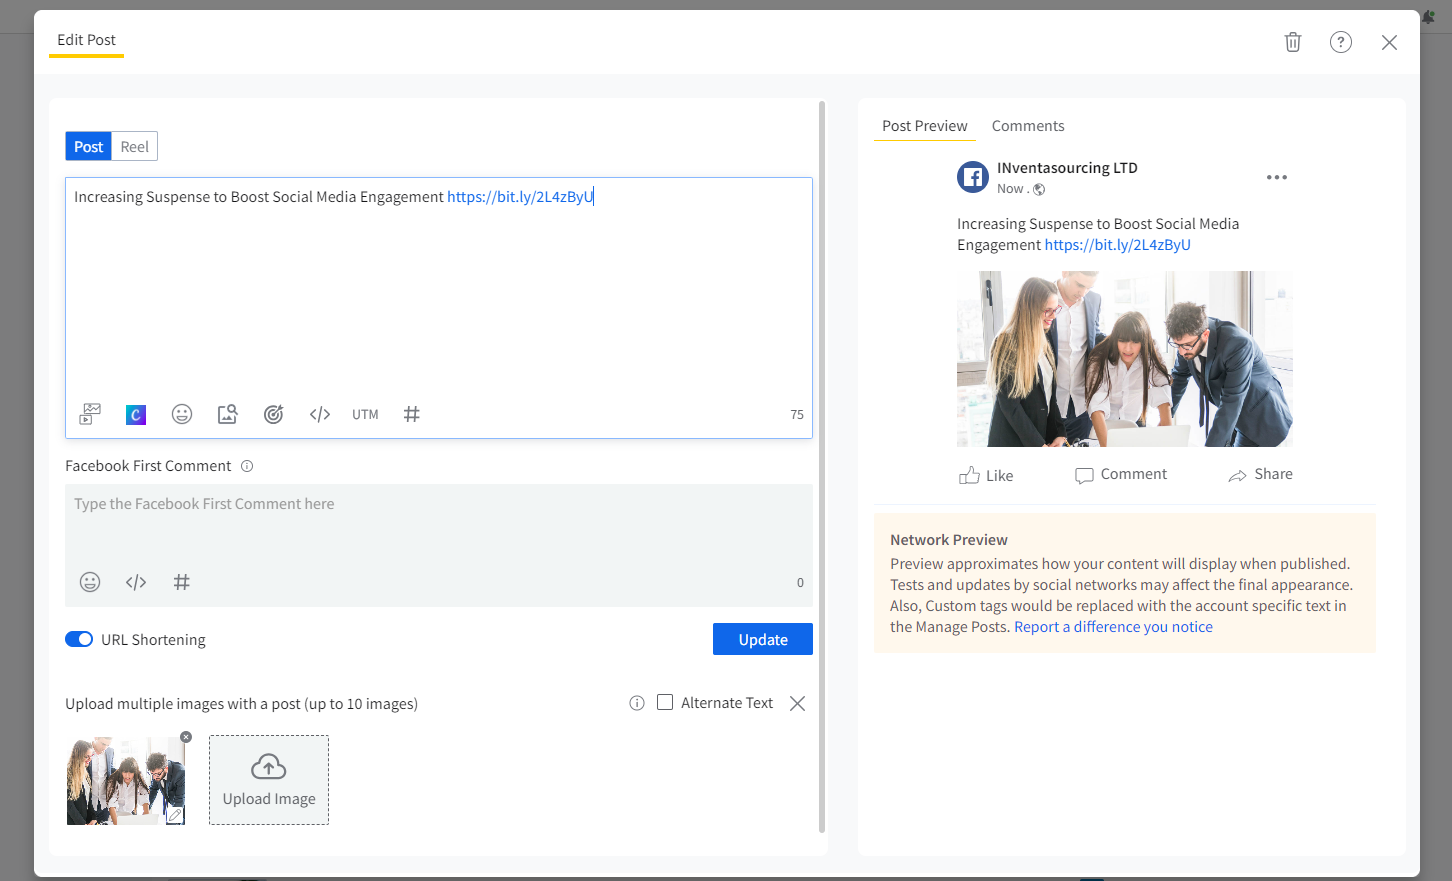Open emoji picker in post editor
Screen dimensions: 1452x881
tap(182, 414)
